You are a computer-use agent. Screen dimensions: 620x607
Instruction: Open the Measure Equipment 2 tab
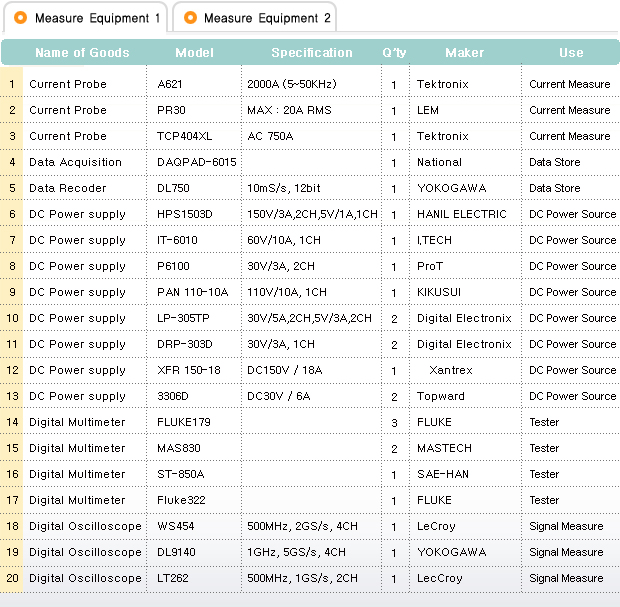click(x=255, y=18)
